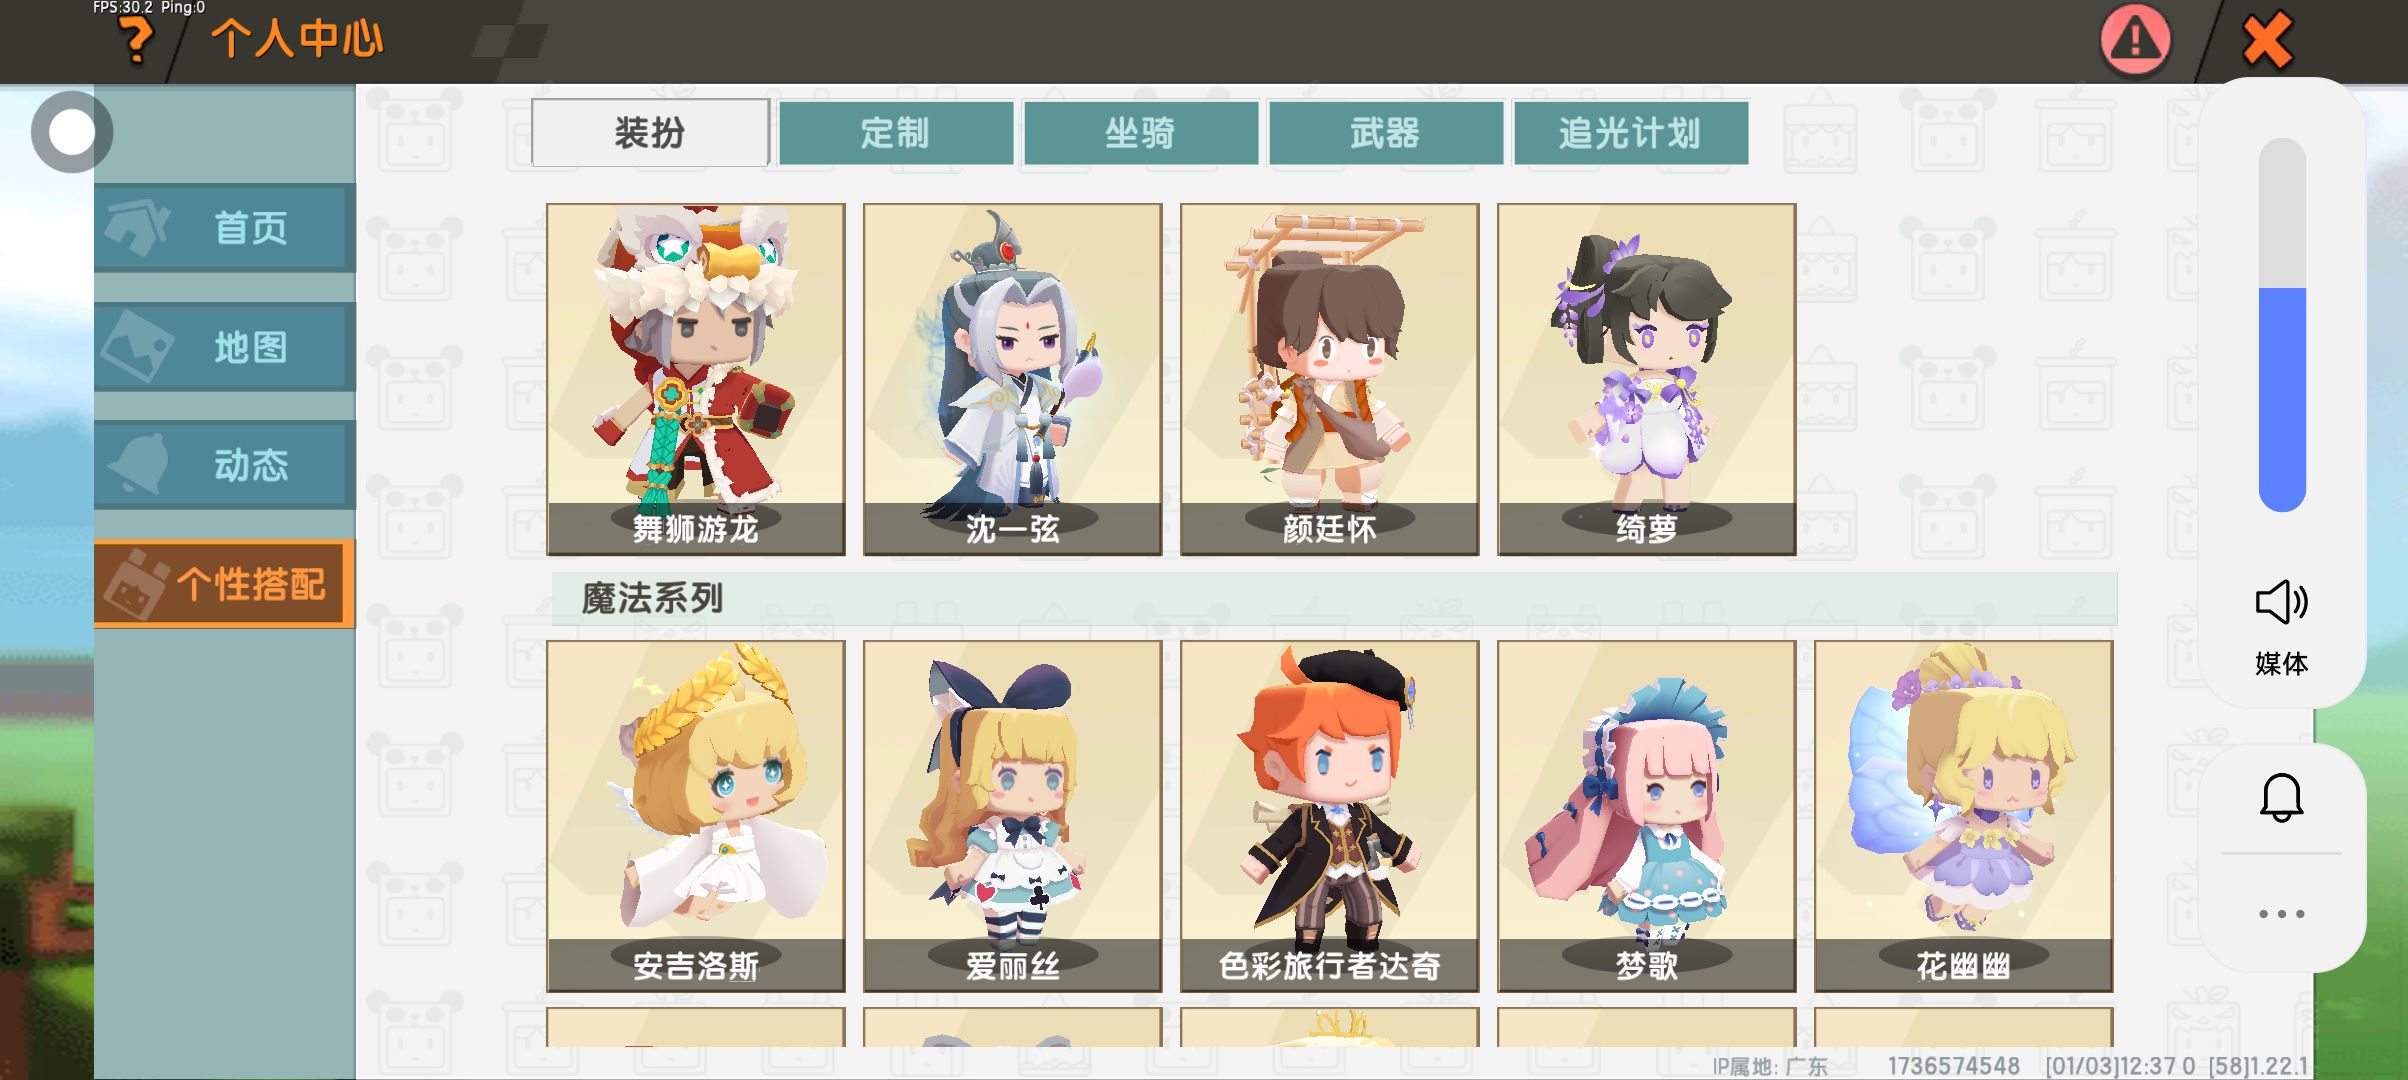Tap the media speaker icon
Image resolution: width=2408 pixels, height=1080 pixels.
(2281, 602)
